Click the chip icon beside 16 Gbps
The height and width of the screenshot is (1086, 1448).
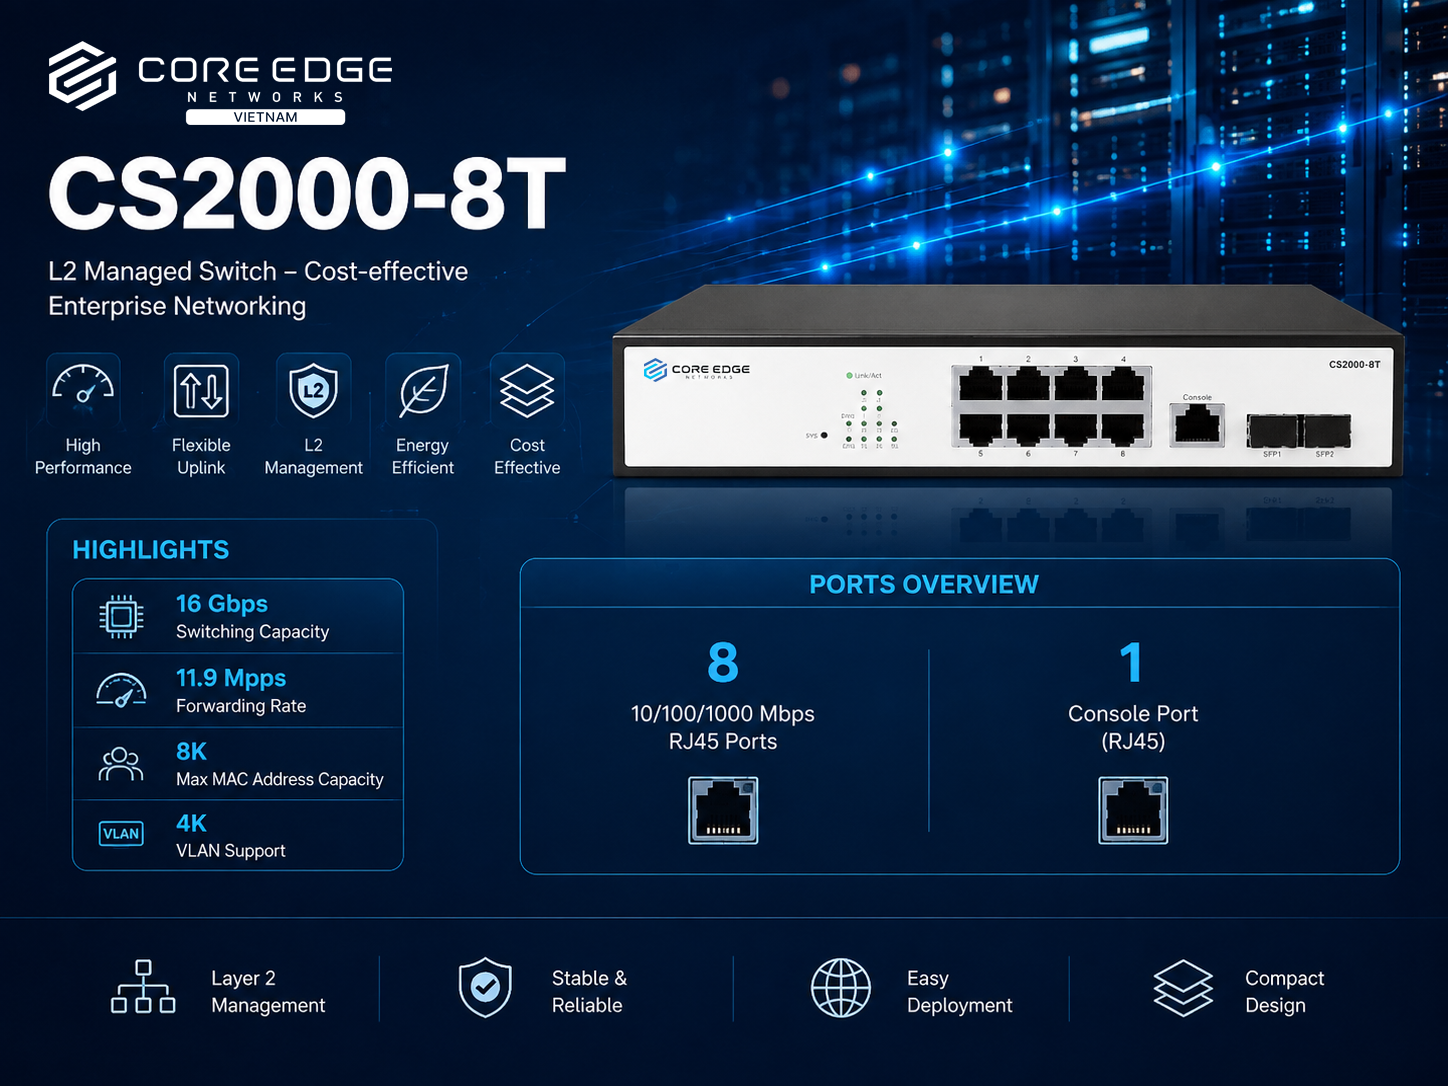(x=121, y=616)
